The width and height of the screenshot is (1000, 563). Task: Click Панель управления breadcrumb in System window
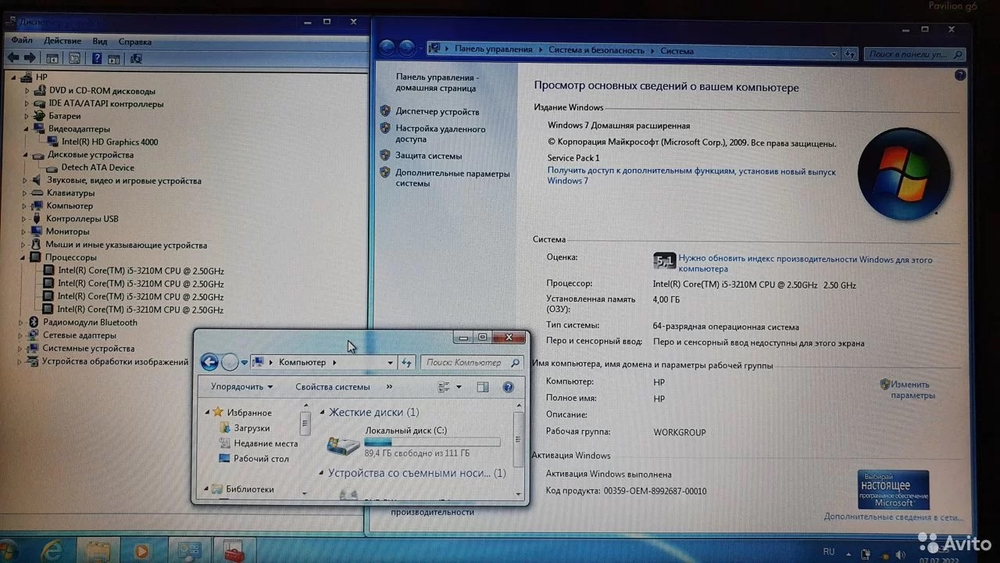(x=493, y=49)
